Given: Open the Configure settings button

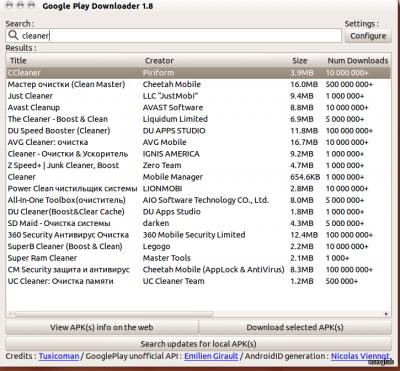Looking at the screenshot, I should click(x=368, y=36).
